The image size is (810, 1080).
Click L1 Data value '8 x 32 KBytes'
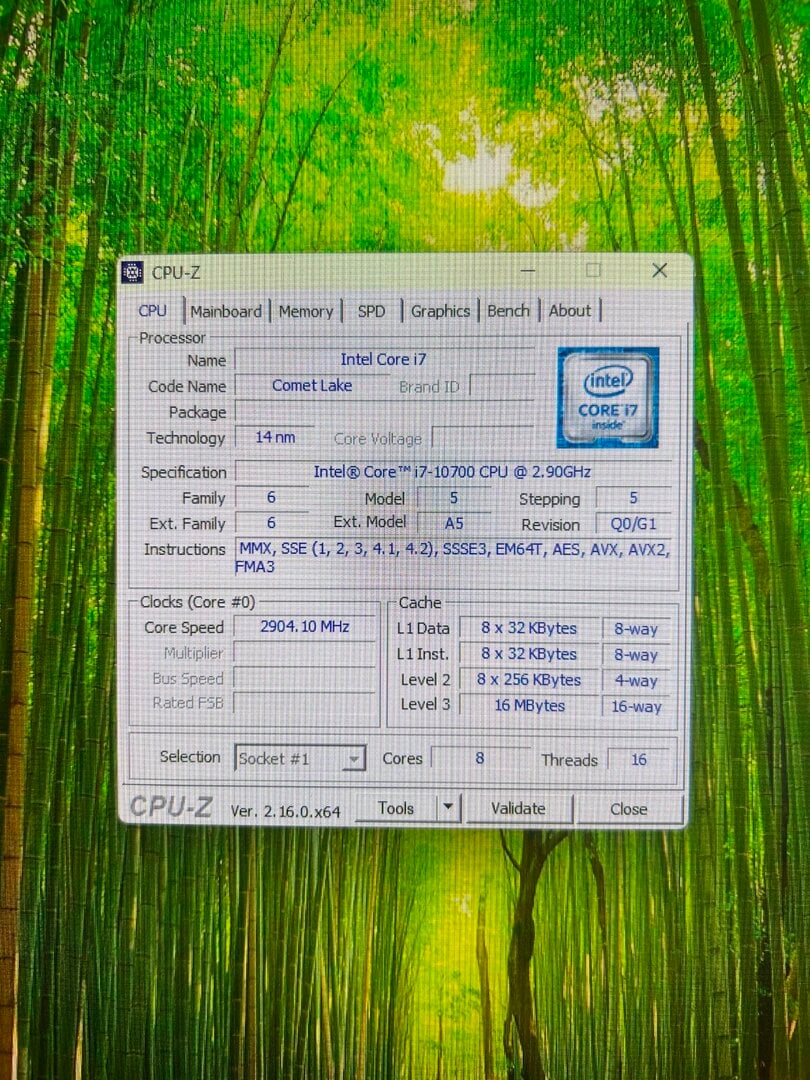[529, 628]
